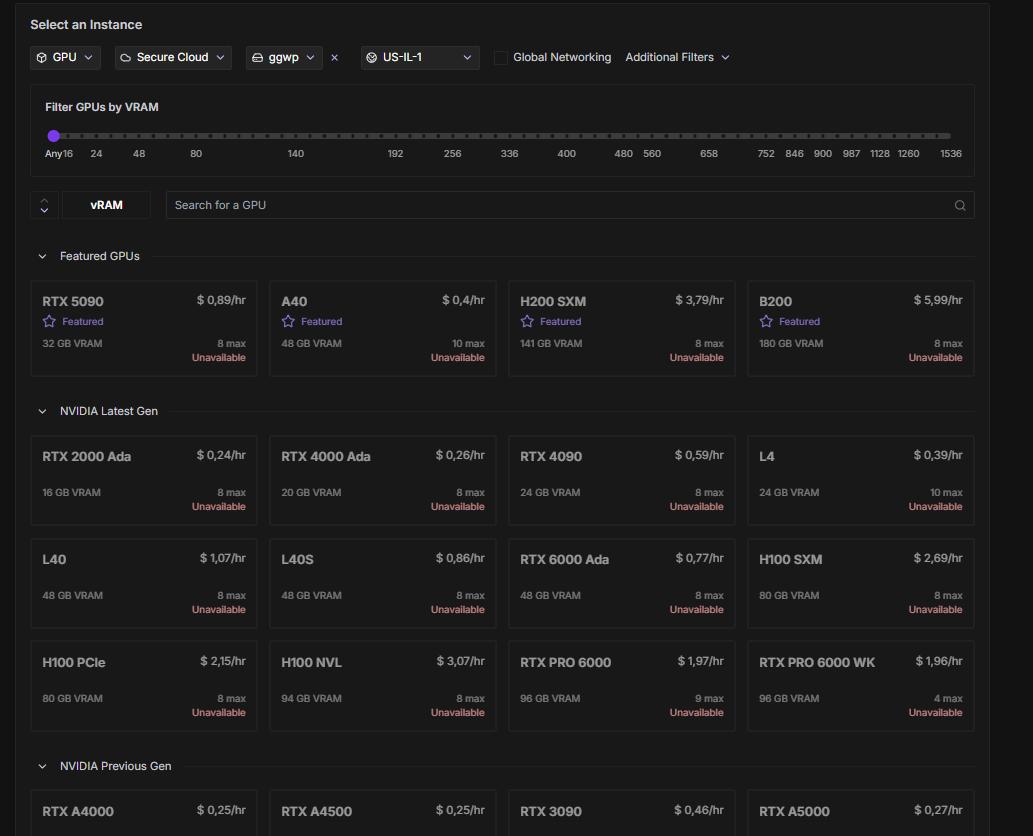Select the L40 GPU card

coord(144,583)
